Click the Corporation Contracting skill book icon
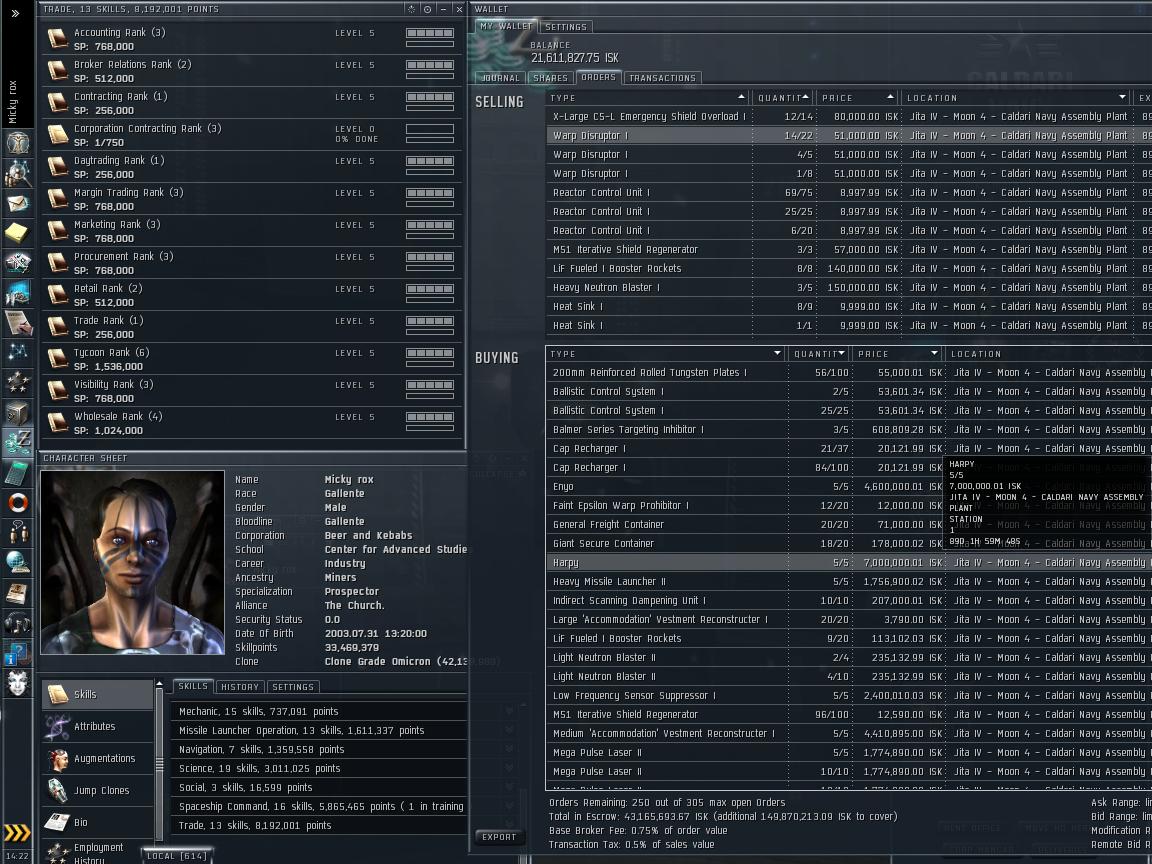This screenshot has width=1152, height=864. coord(57,134)
